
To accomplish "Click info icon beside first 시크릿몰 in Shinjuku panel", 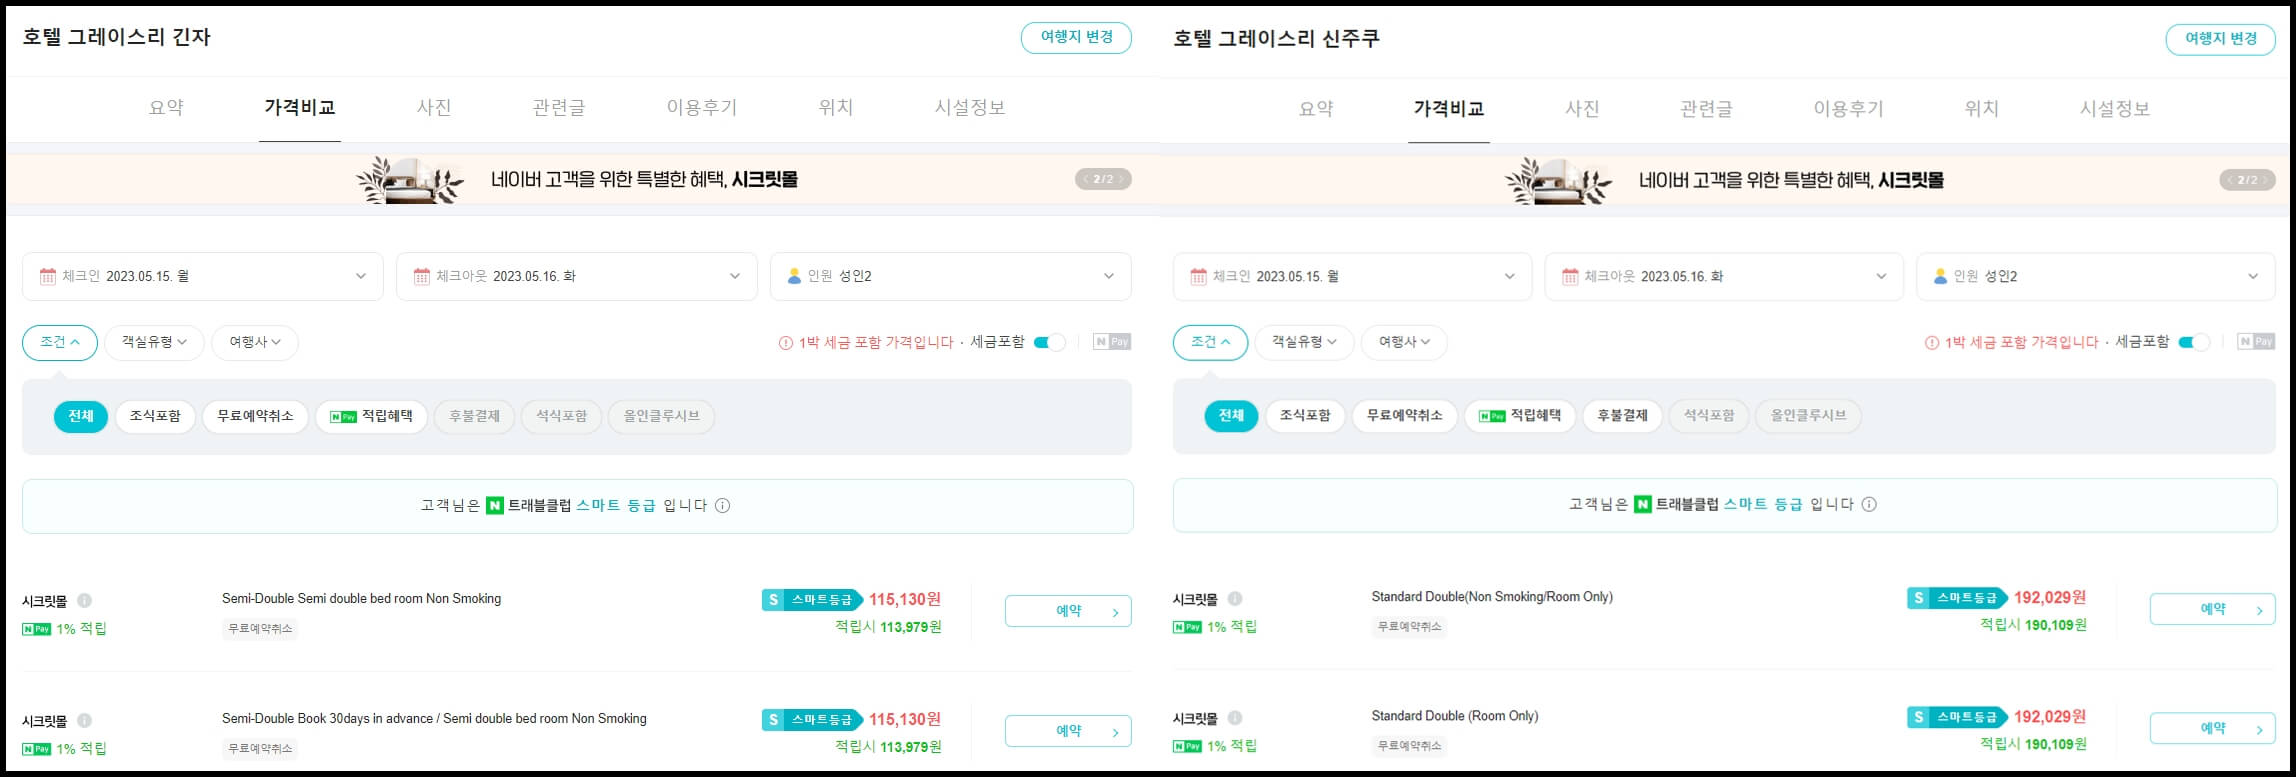I will [1235, 599].
